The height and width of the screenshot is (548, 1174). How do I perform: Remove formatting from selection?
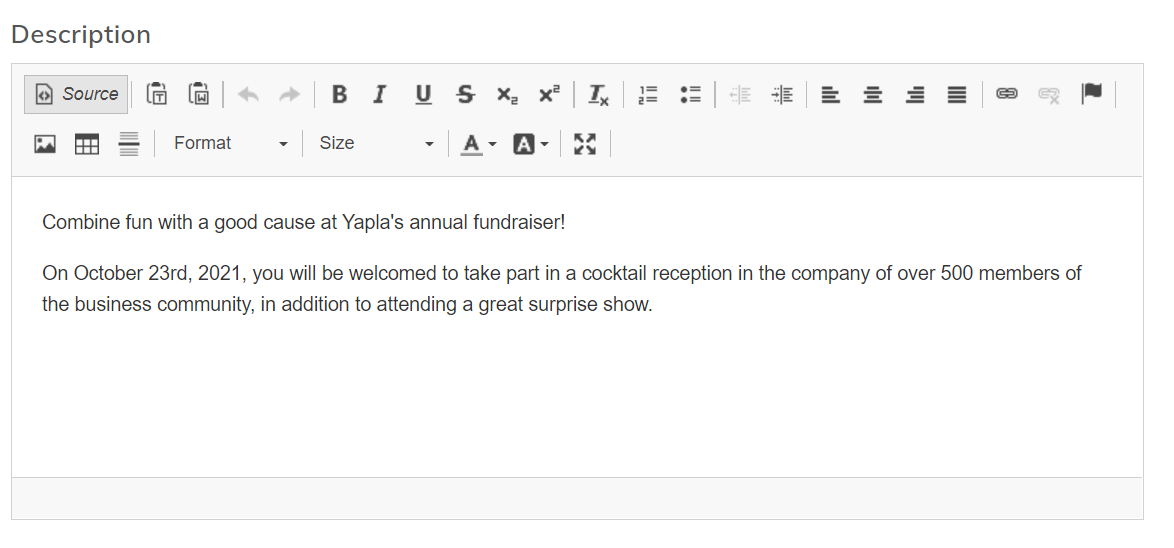point(598,94)
